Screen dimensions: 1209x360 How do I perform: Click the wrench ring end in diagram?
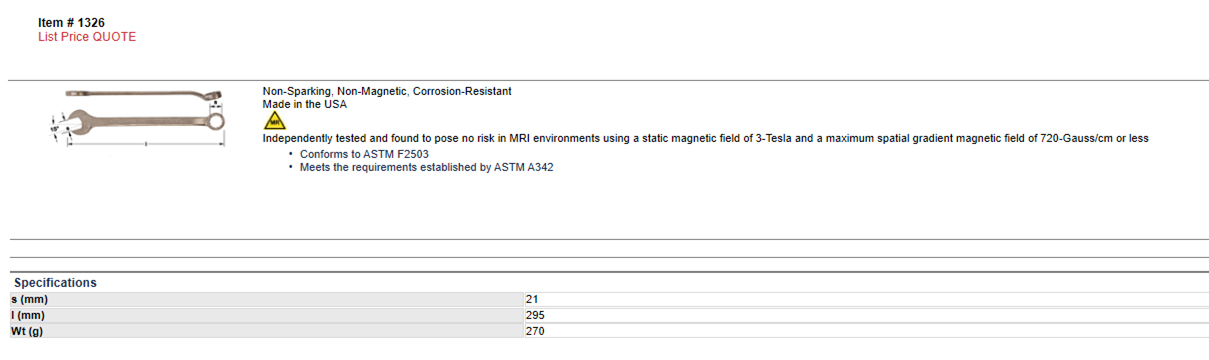[x=215, y=123]
